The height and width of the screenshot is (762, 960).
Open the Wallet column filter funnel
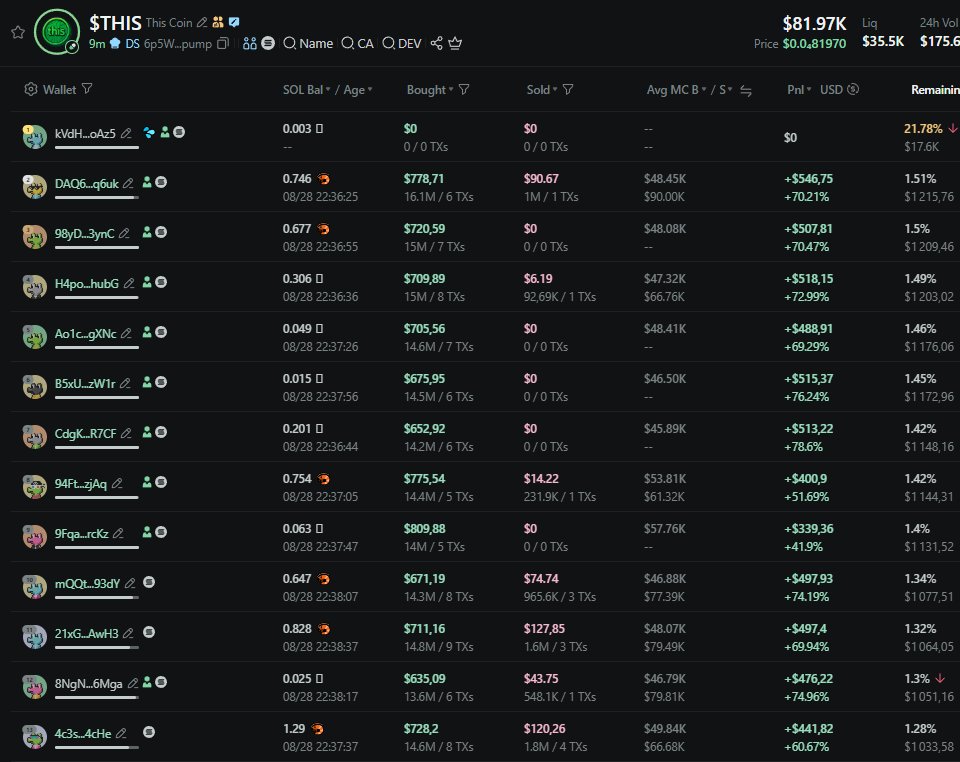(87, 90)
